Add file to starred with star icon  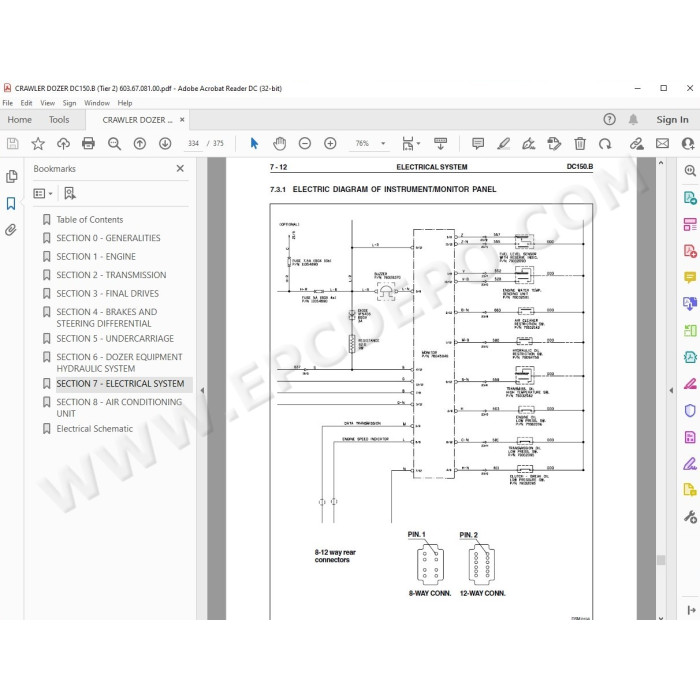pyautogui.click(x=38, y=143)
